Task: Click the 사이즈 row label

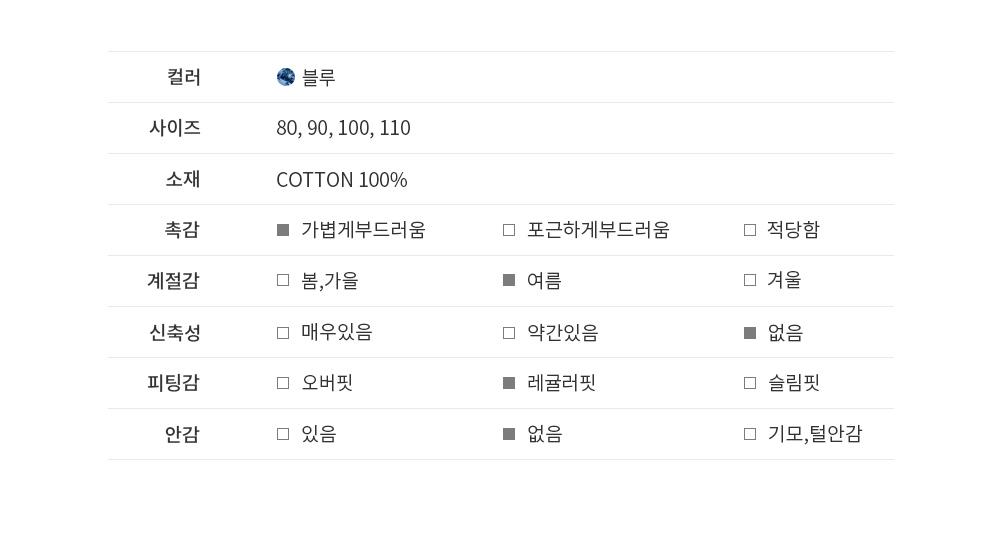Action: pyautogui.click(x=175, y=128)
